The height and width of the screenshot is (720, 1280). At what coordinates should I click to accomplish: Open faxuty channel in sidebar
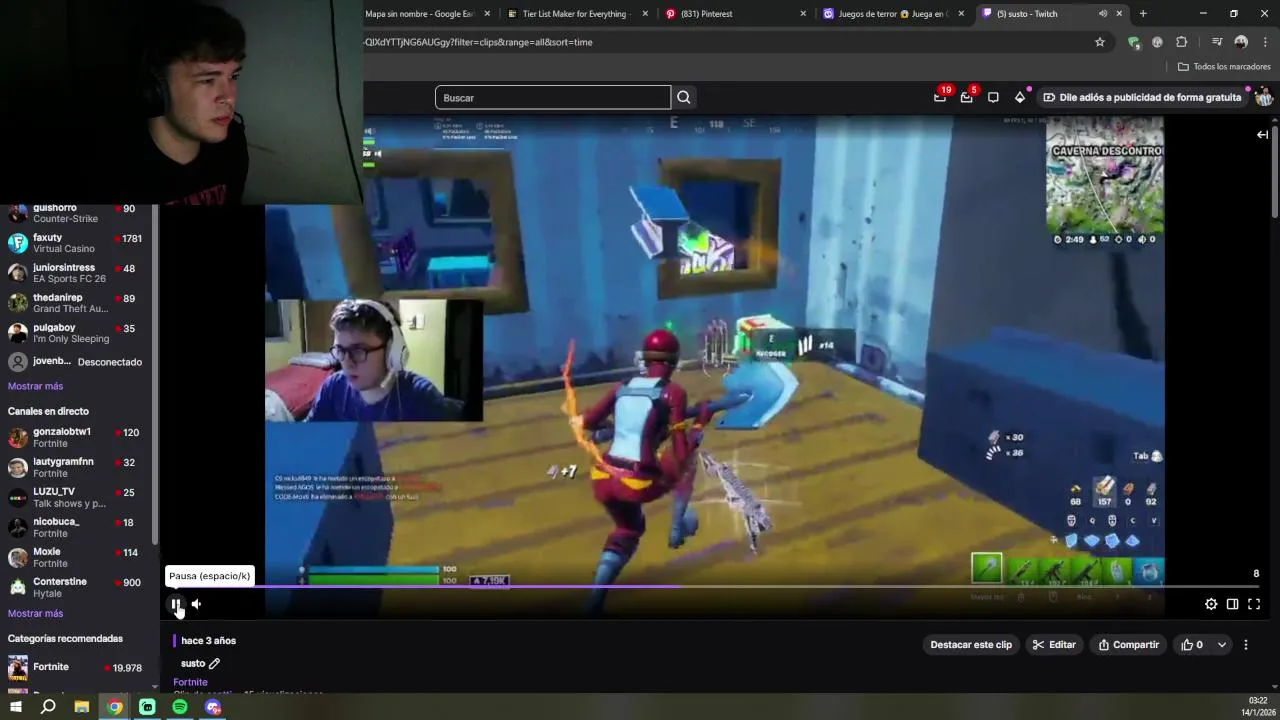pyautogui.click(x=75, y=243)
